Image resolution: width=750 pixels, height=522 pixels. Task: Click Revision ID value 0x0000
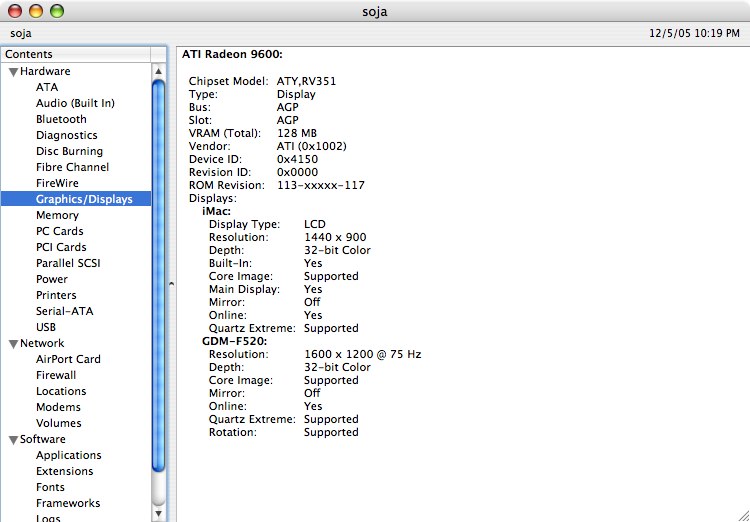tap(297, 172)
